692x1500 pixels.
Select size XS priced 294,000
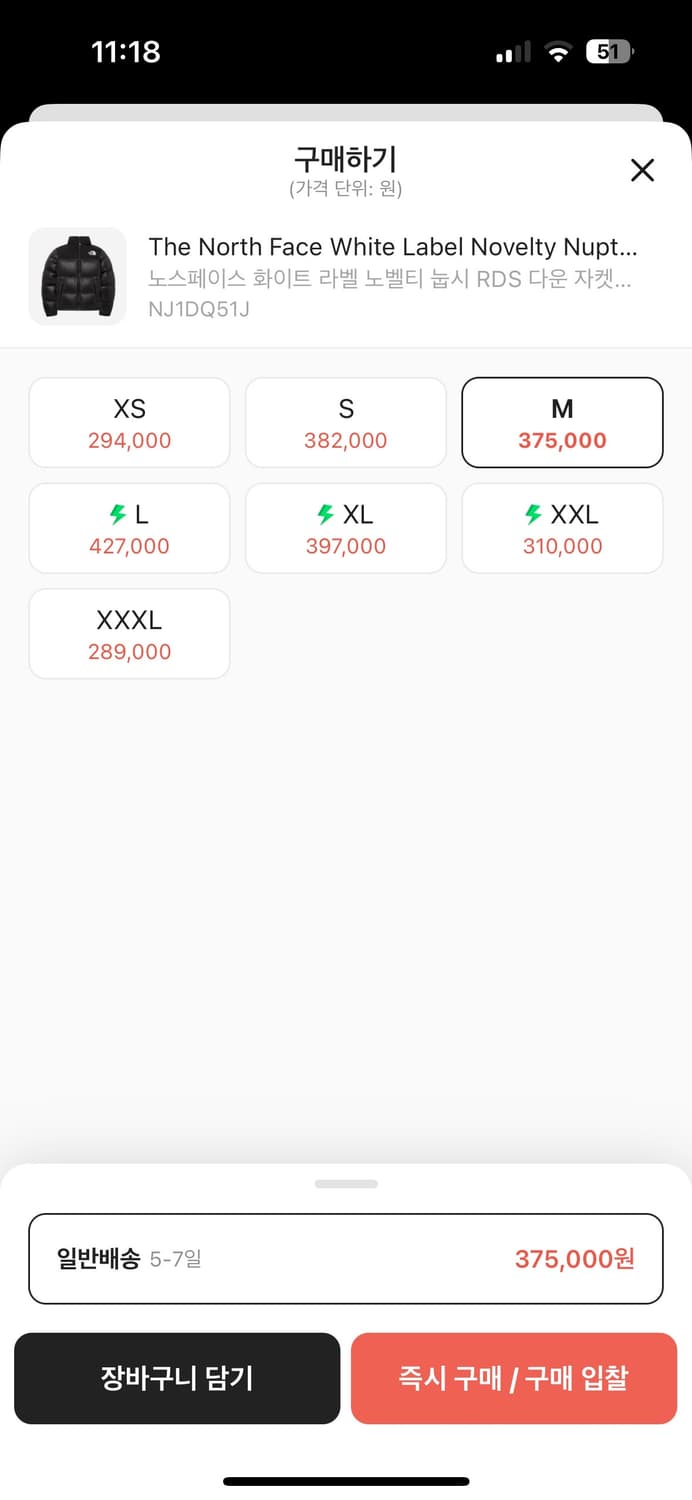click(129, 423)
